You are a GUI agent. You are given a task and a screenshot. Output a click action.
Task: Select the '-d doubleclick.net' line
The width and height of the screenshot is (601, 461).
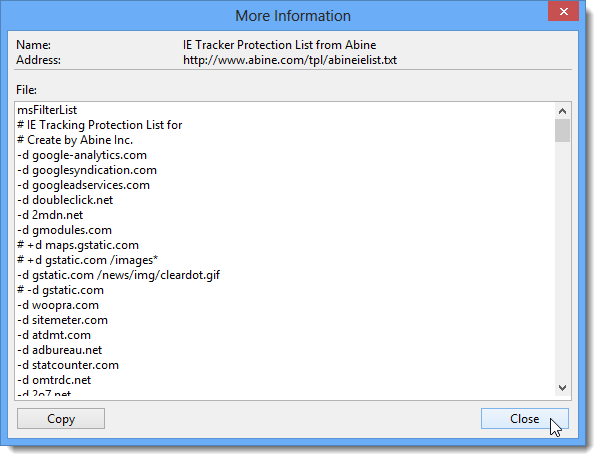[65, 200]
